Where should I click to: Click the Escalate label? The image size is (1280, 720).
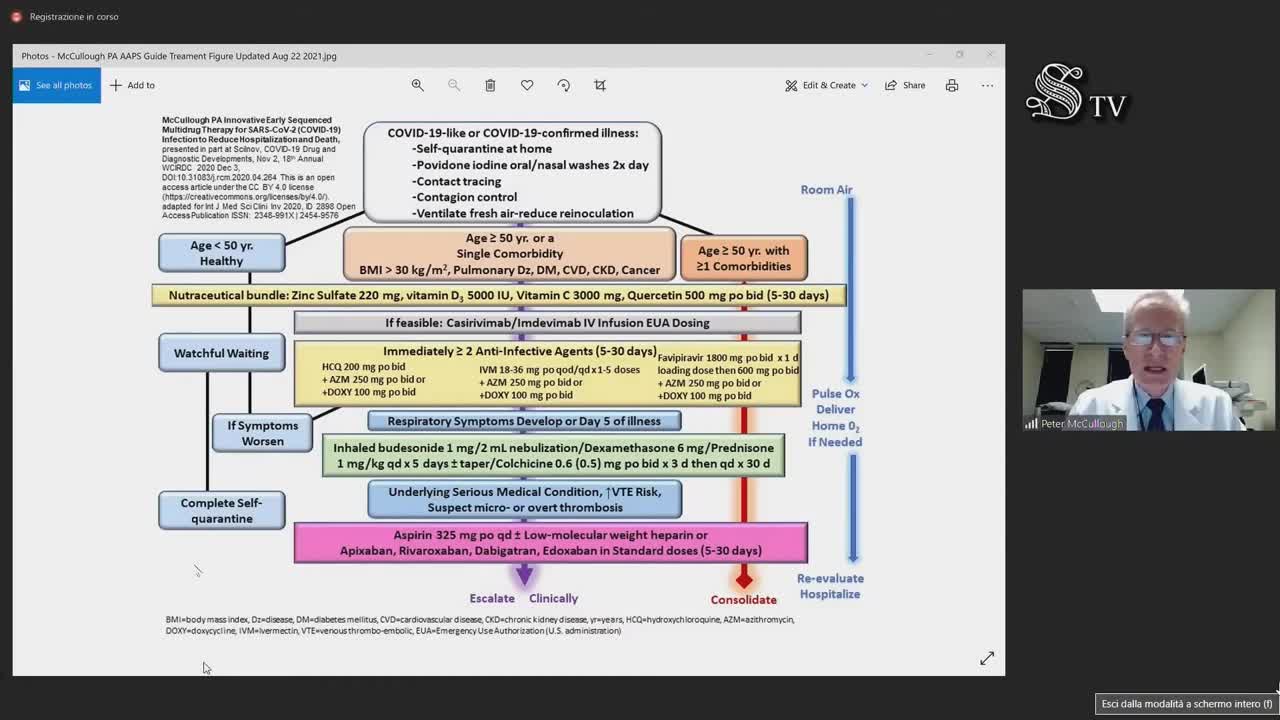pyautogui.click(x=492, y=599)
